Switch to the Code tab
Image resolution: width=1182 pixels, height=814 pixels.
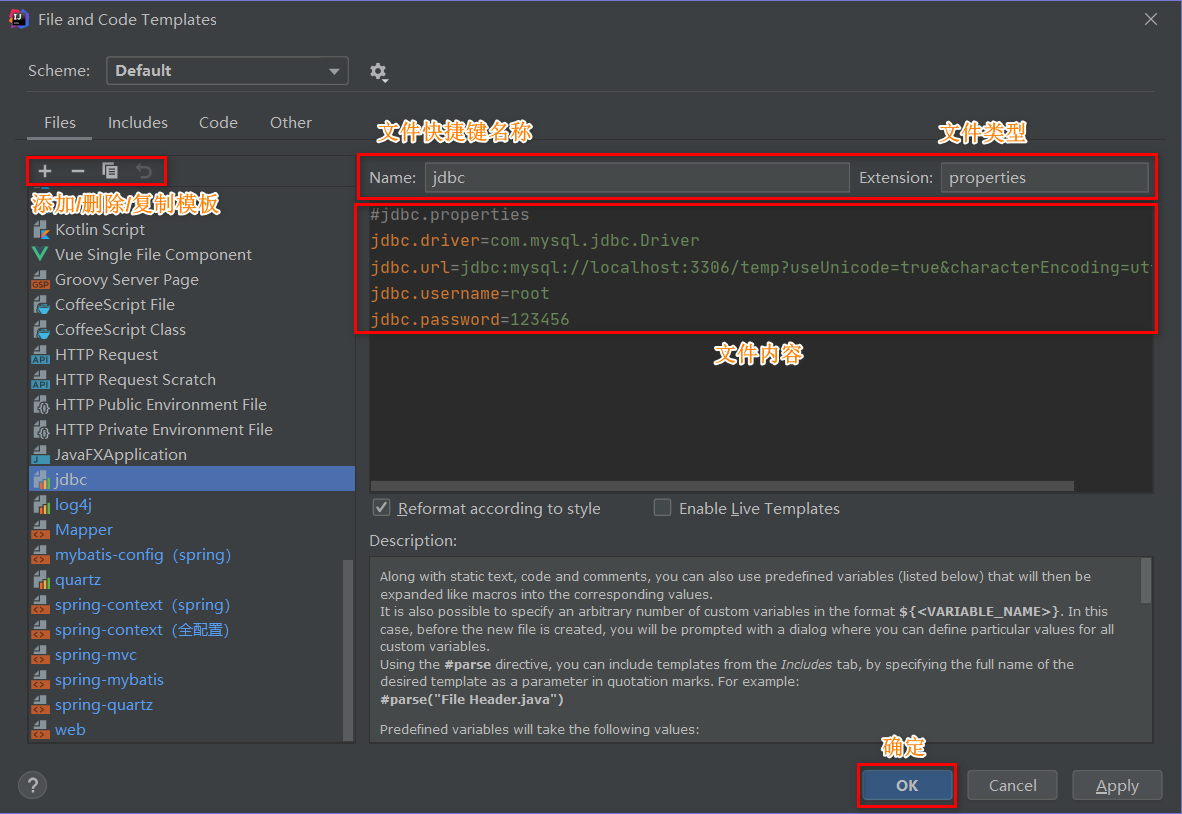(219, 123)
